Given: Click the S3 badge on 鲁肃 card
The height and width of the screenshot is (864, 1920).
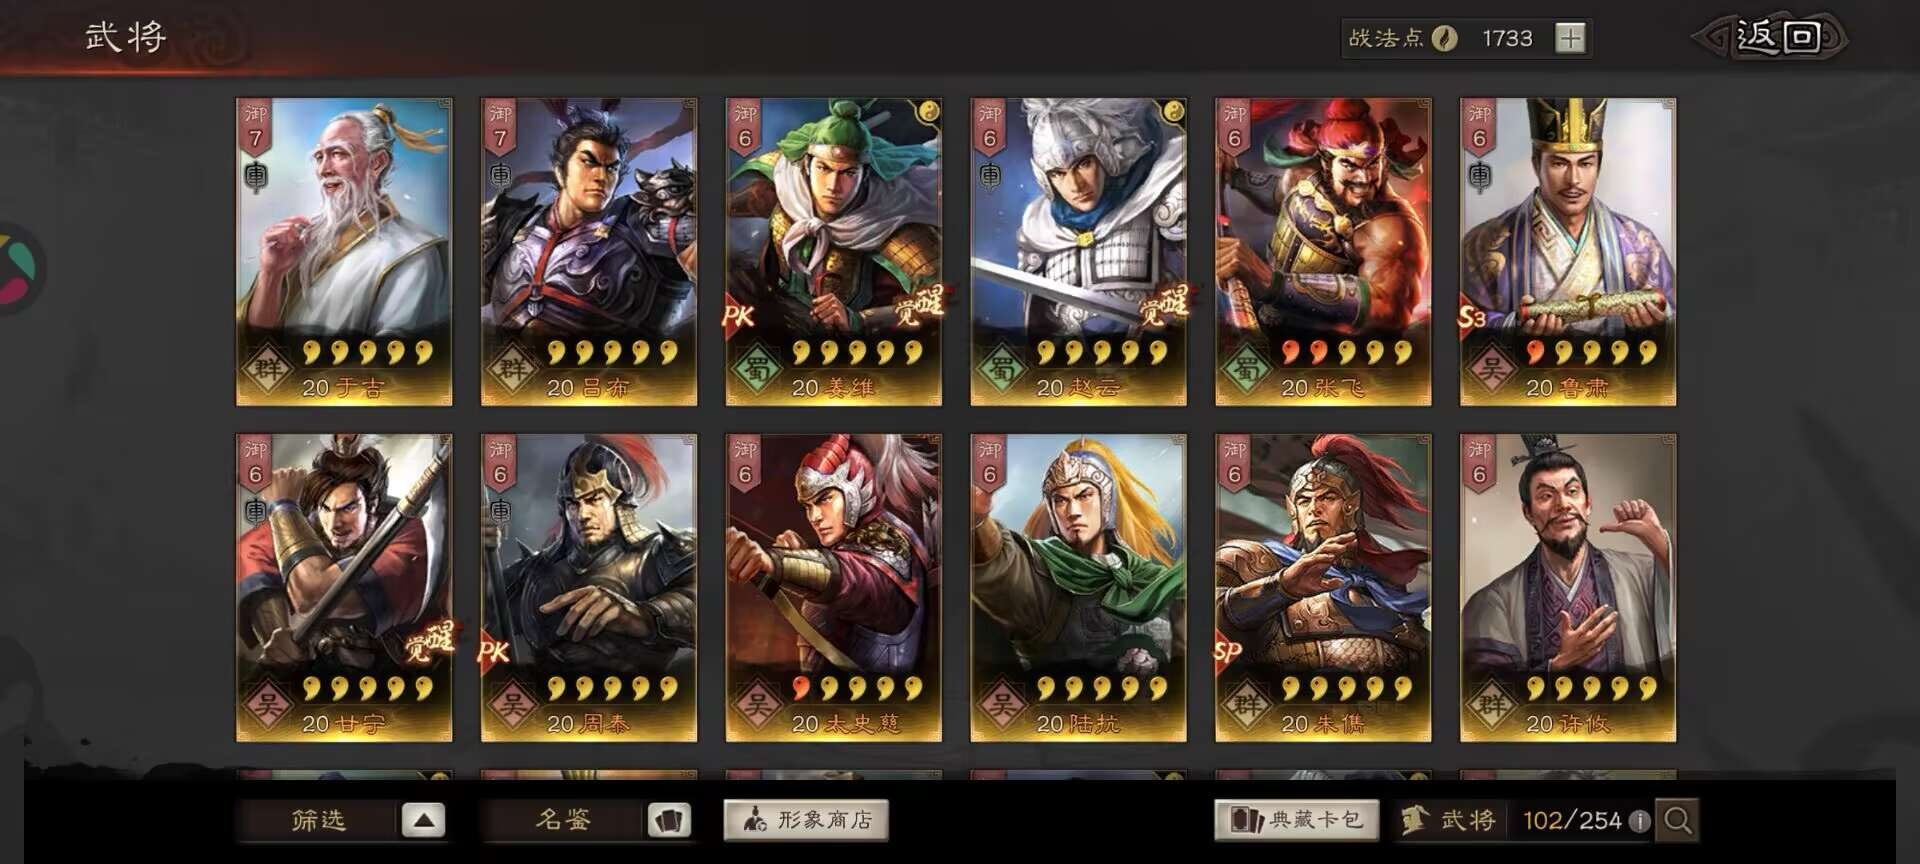Looking at the screenshot, I should tap(1472, 317).
